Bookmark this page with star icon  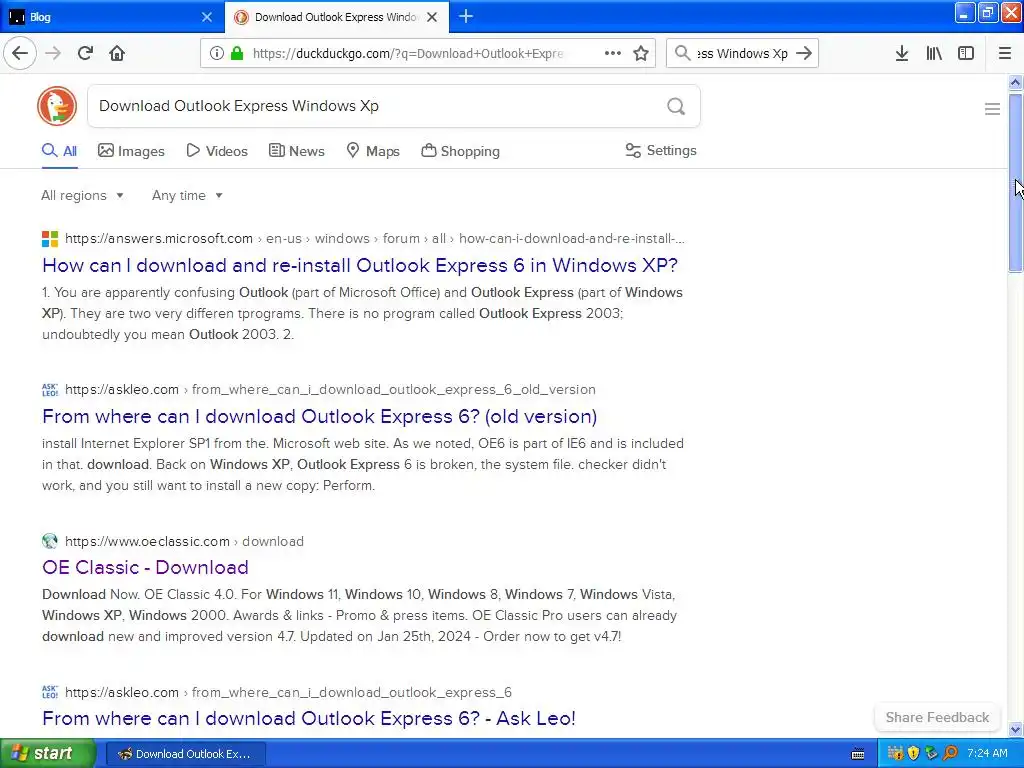point(641,53)
